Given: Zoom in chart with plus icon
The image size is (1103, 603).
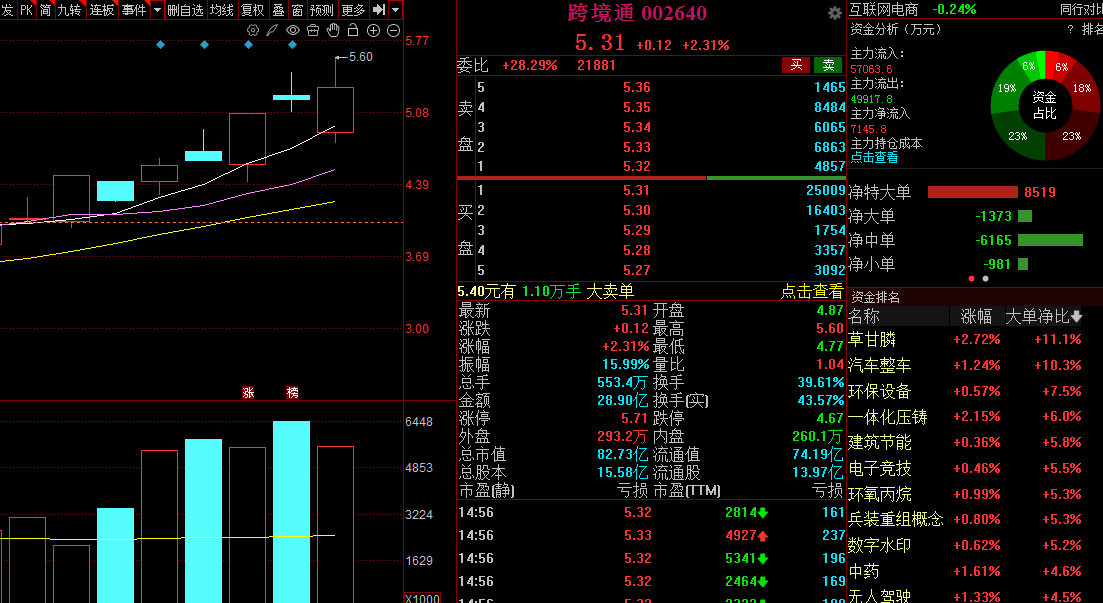Looking at the screenshot, I should pyautogui.click(x=374, y=30).
